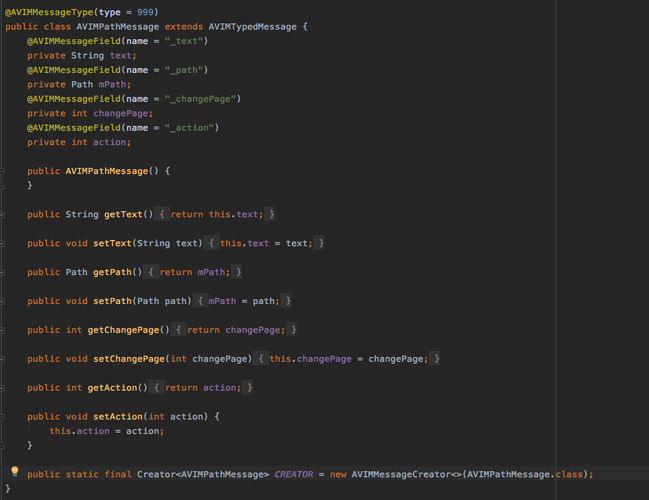This screenshot has width=649, height=500.
Task: Click the 'static' keyword
Action: (82, 474)
